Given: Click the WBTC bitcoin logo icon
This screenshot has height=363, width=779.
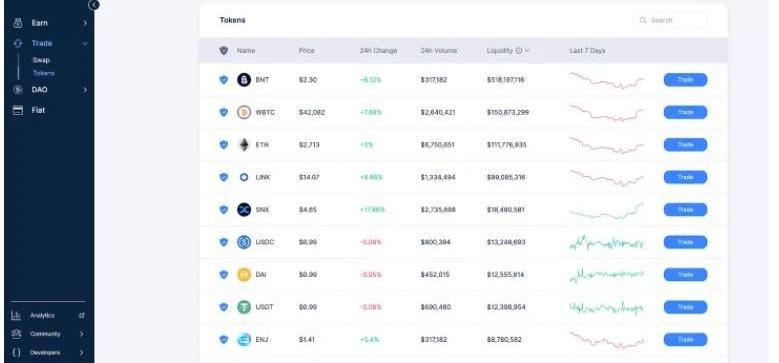Looking at the screenshot, I should point(244,112).
